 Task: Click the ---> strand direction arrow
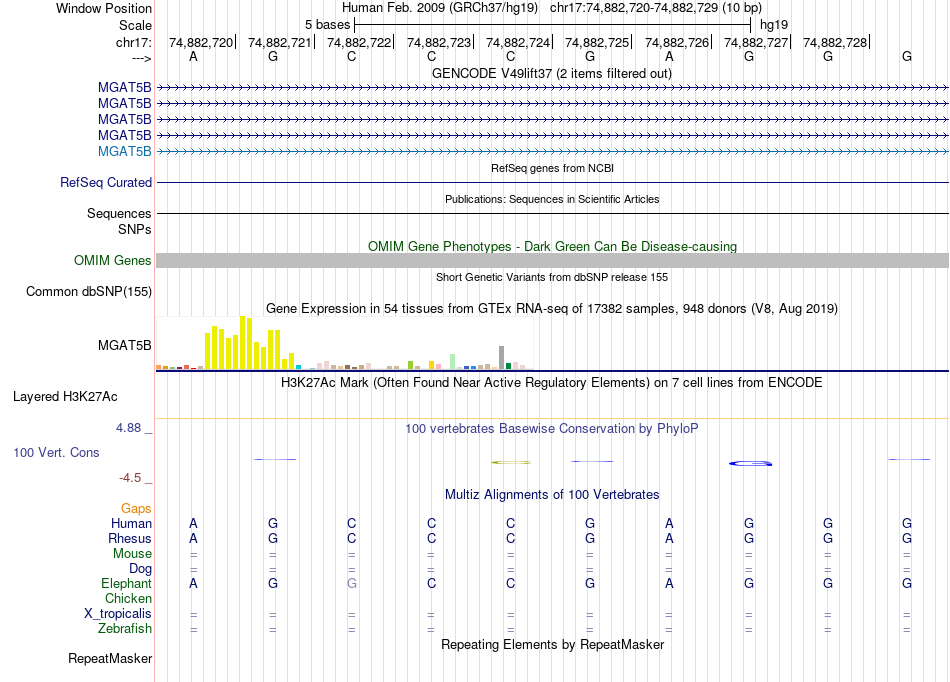142,58
